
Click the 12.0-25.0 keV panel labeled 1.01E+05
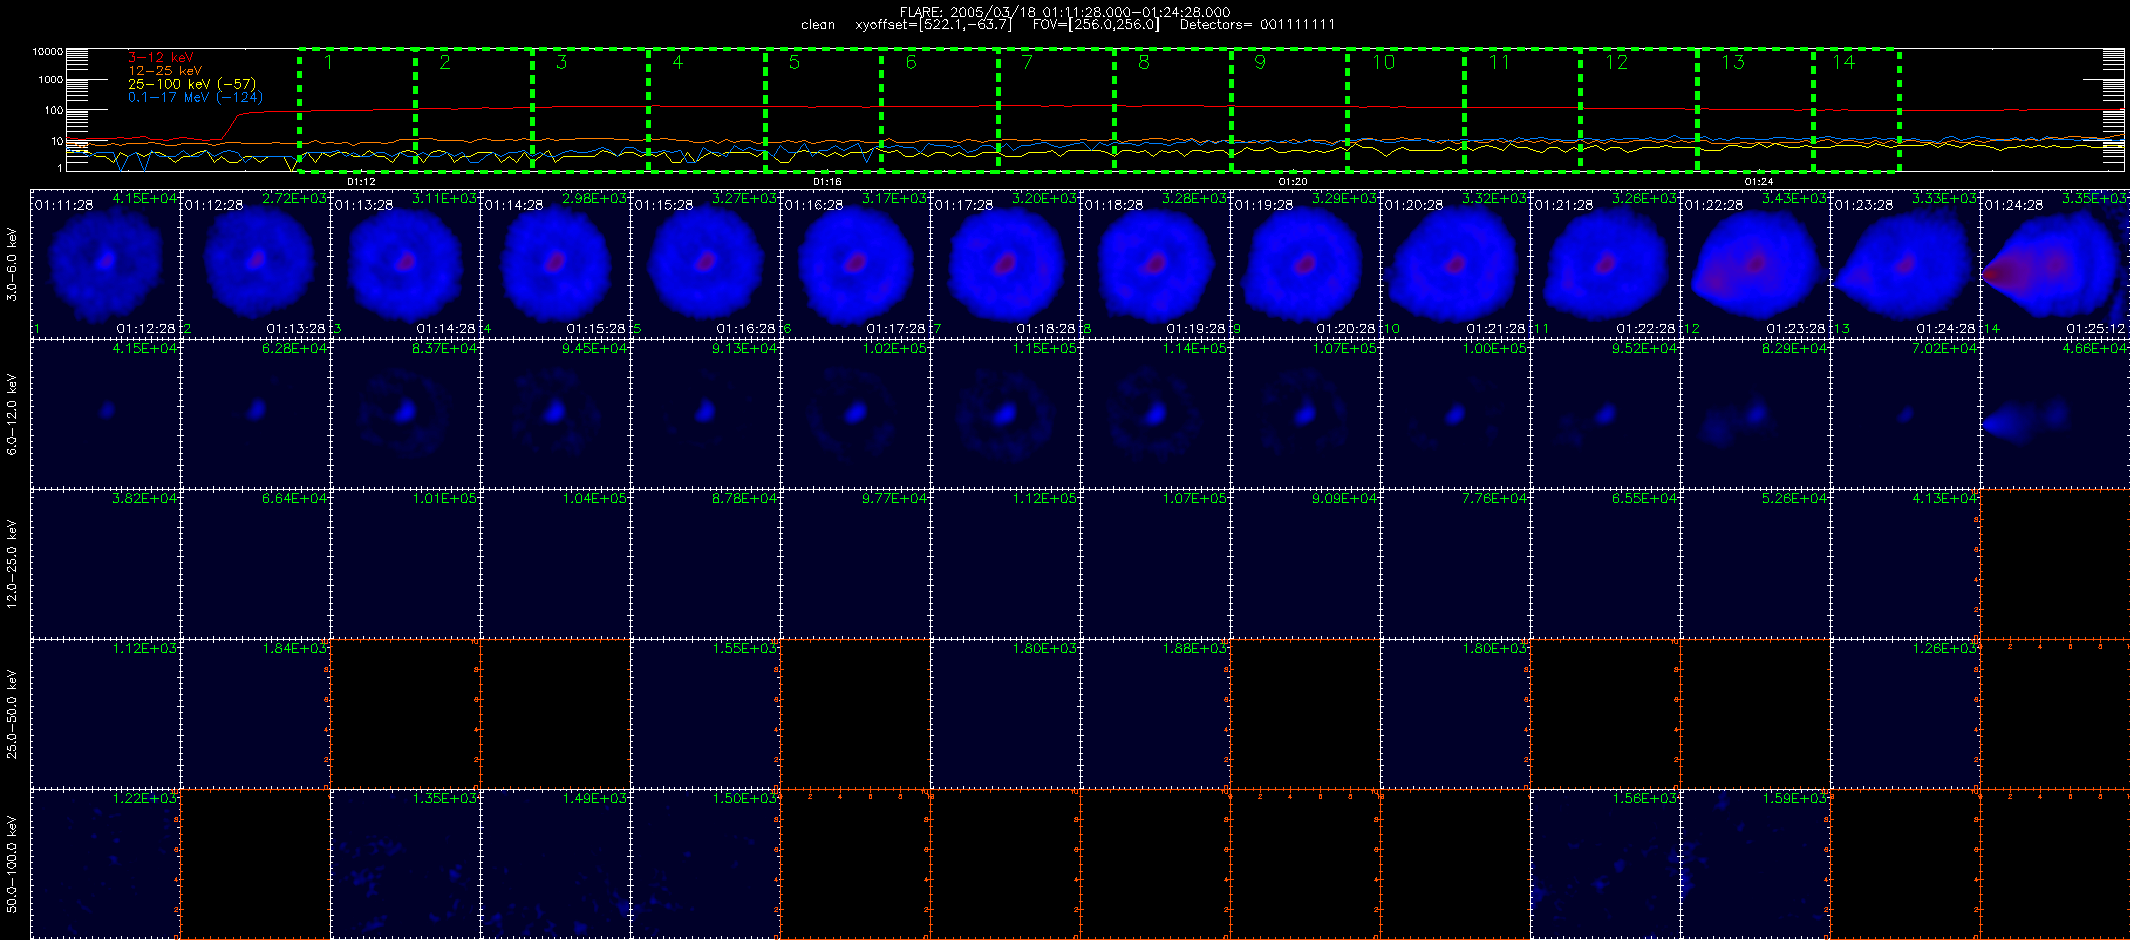405,563
